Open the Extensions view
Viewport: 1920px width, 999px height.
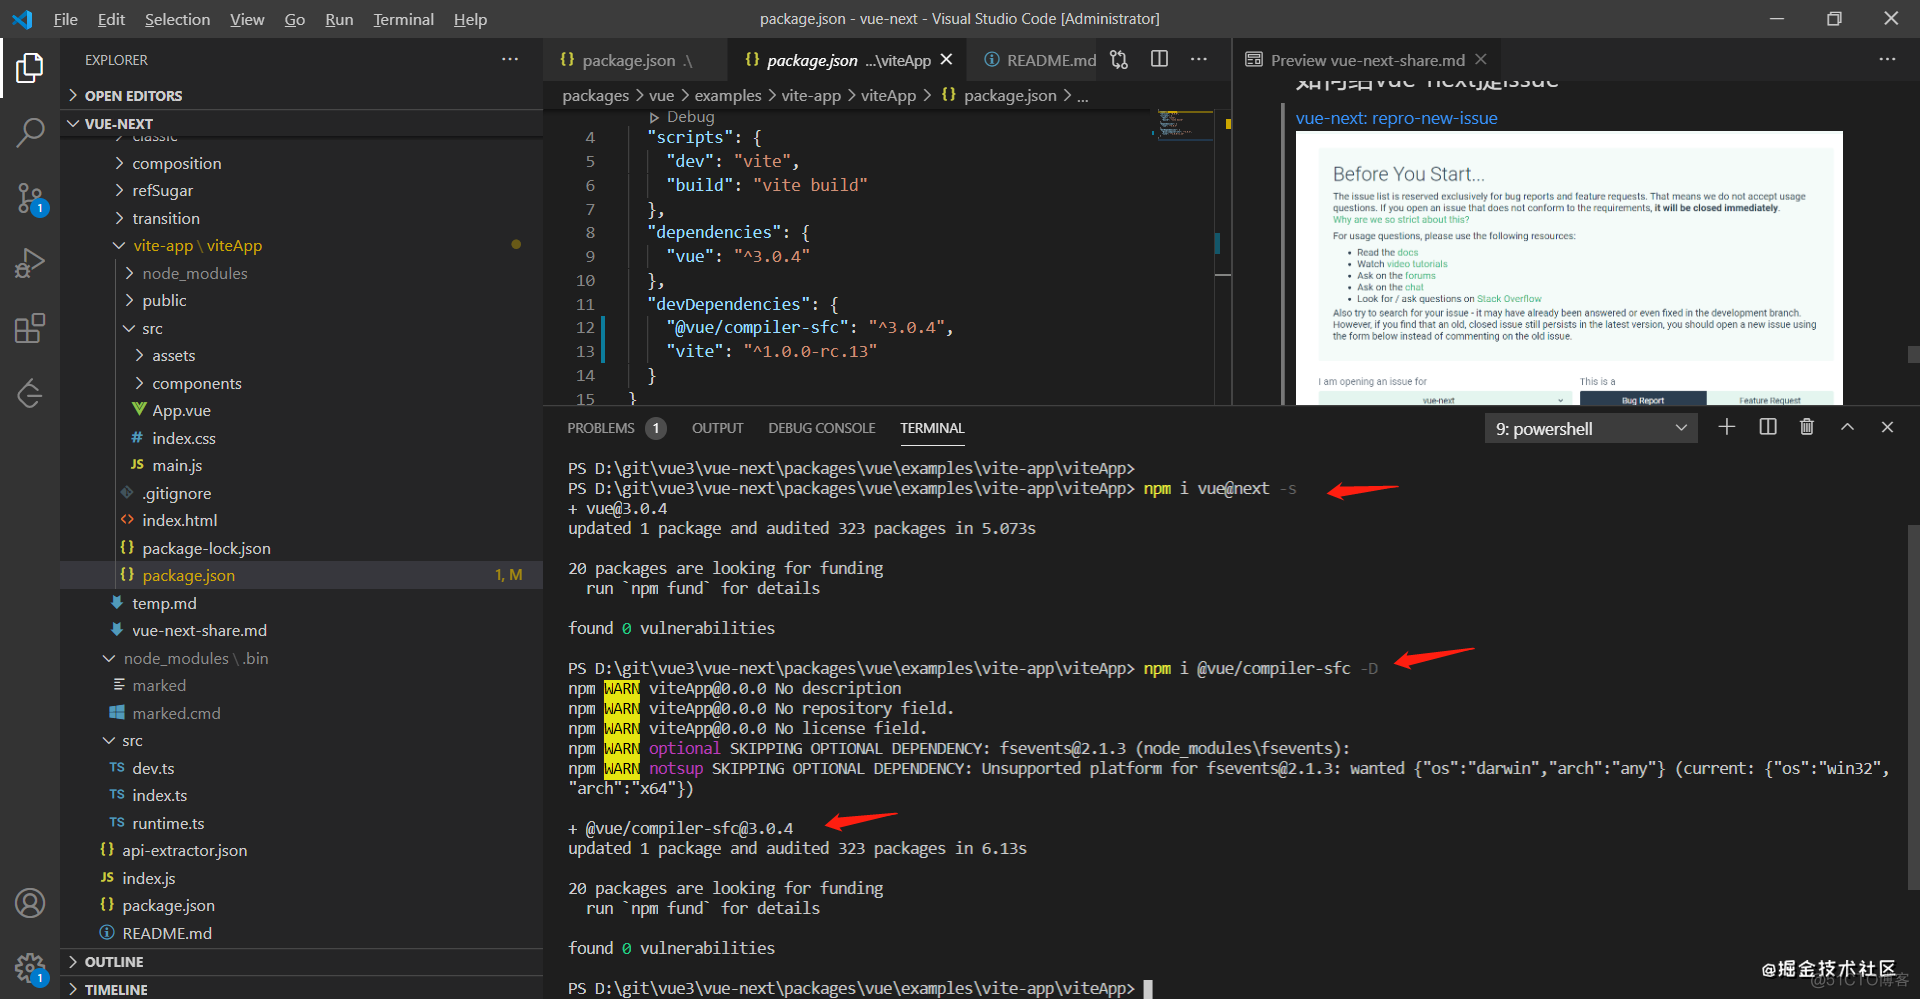pos(30,329)
